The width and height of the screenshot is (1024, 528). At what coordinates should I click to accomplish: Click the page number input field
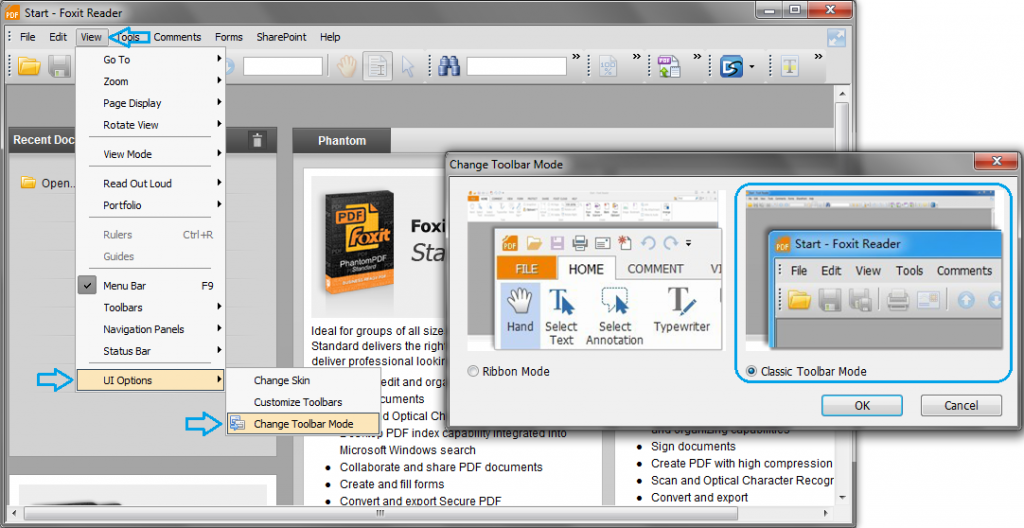(x=283, y=66)
